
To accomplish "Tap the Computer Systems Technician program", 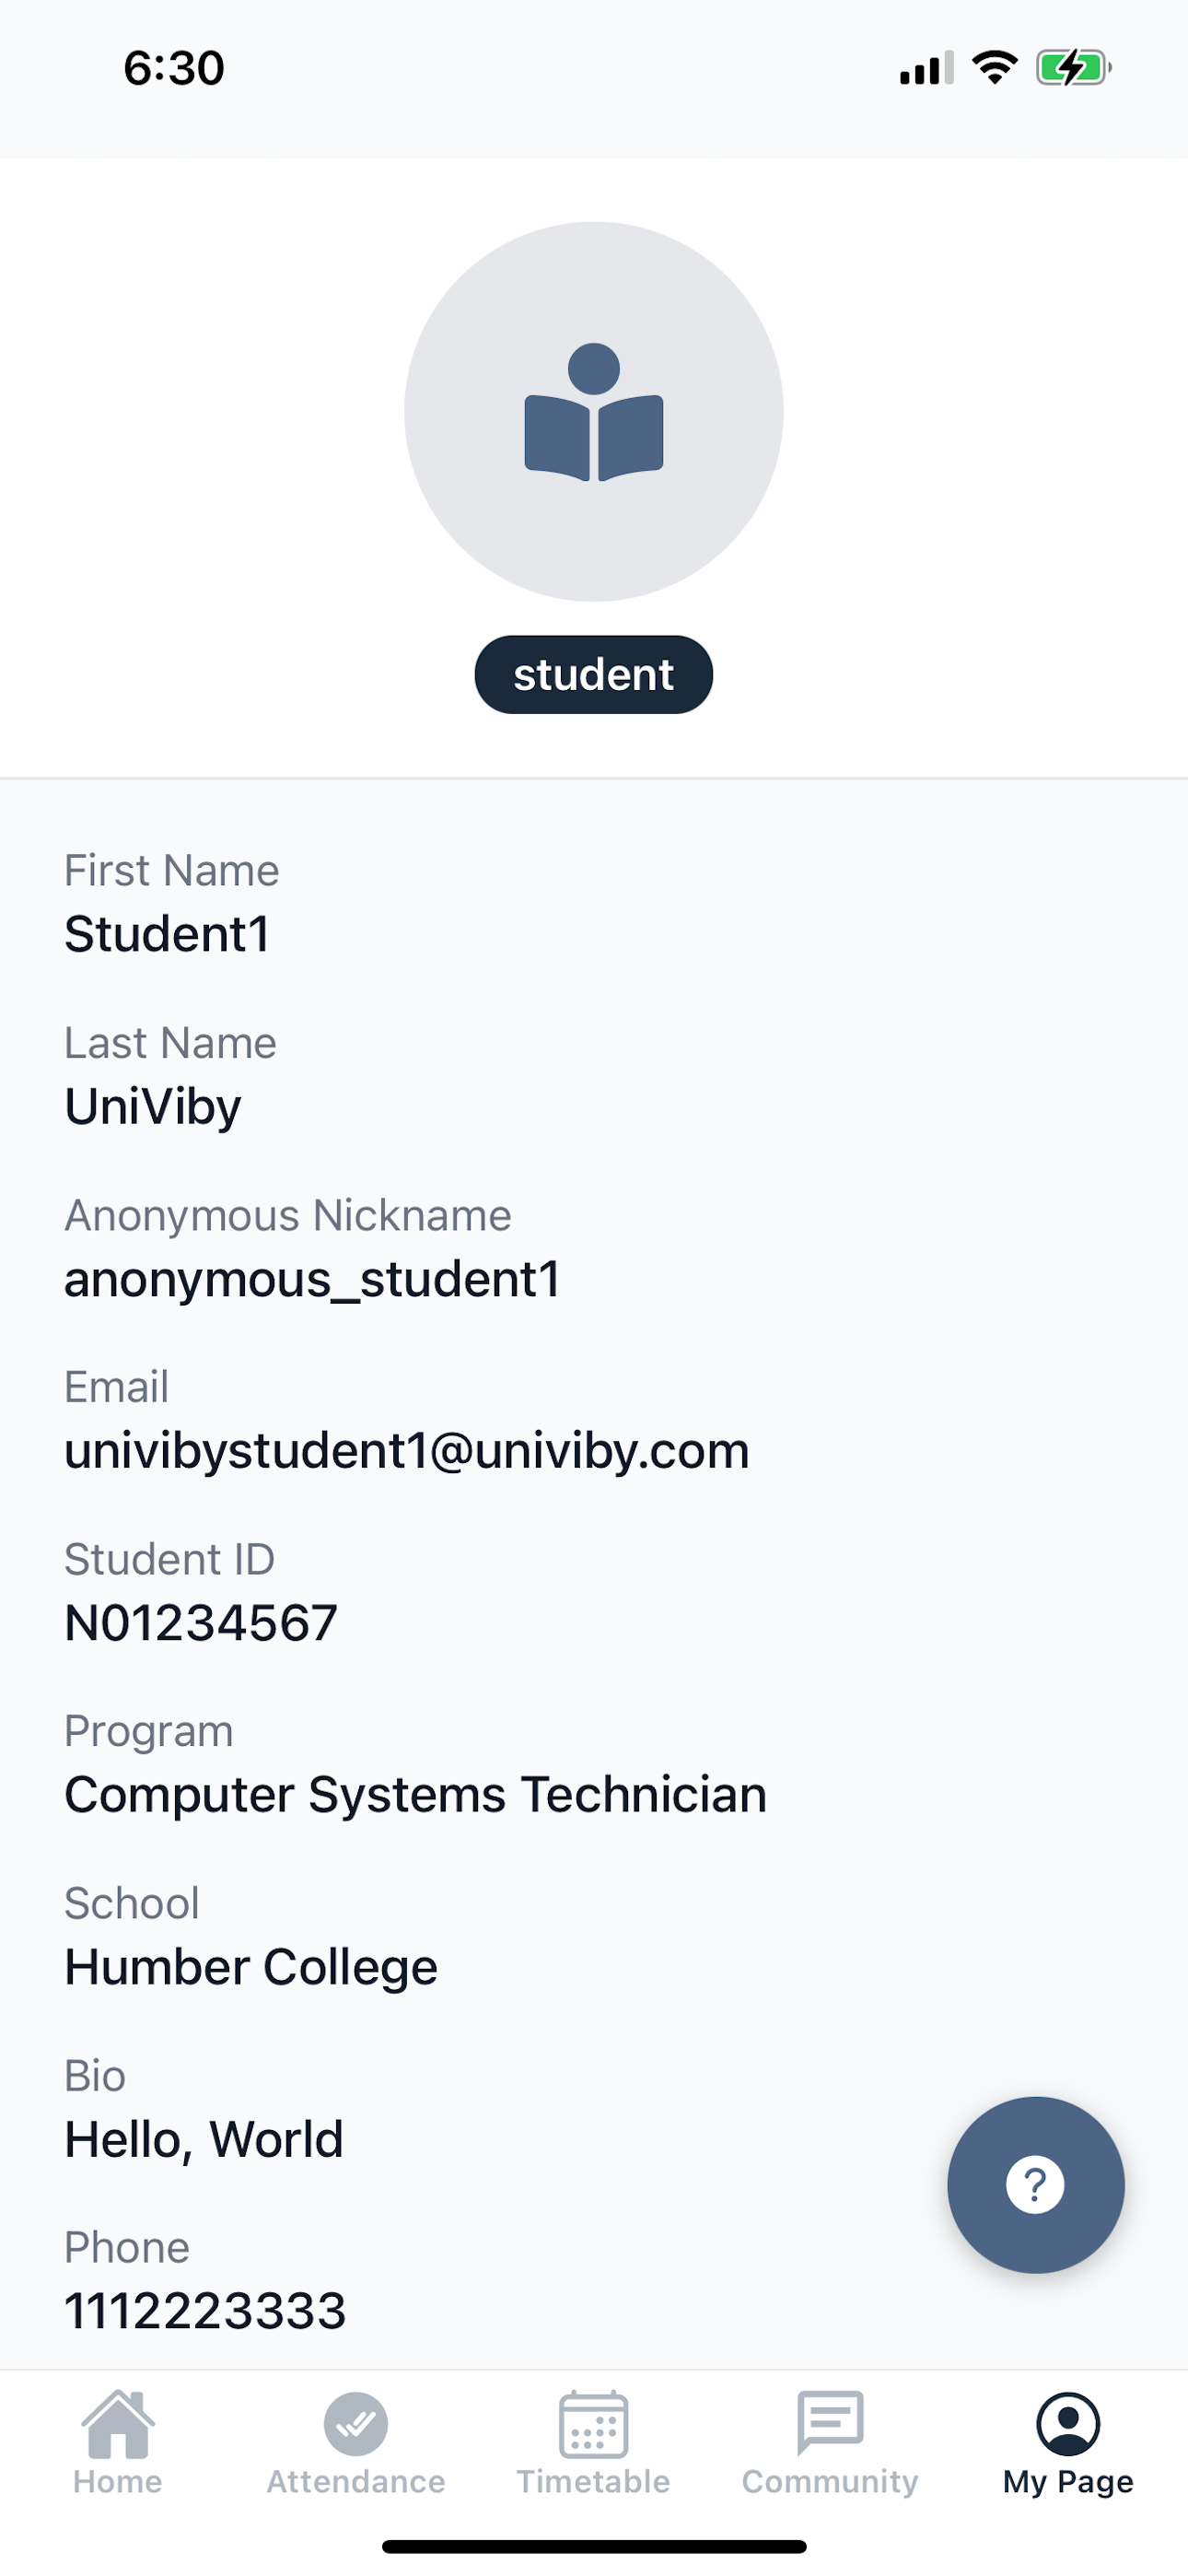I will click(x=415, y=1795).
